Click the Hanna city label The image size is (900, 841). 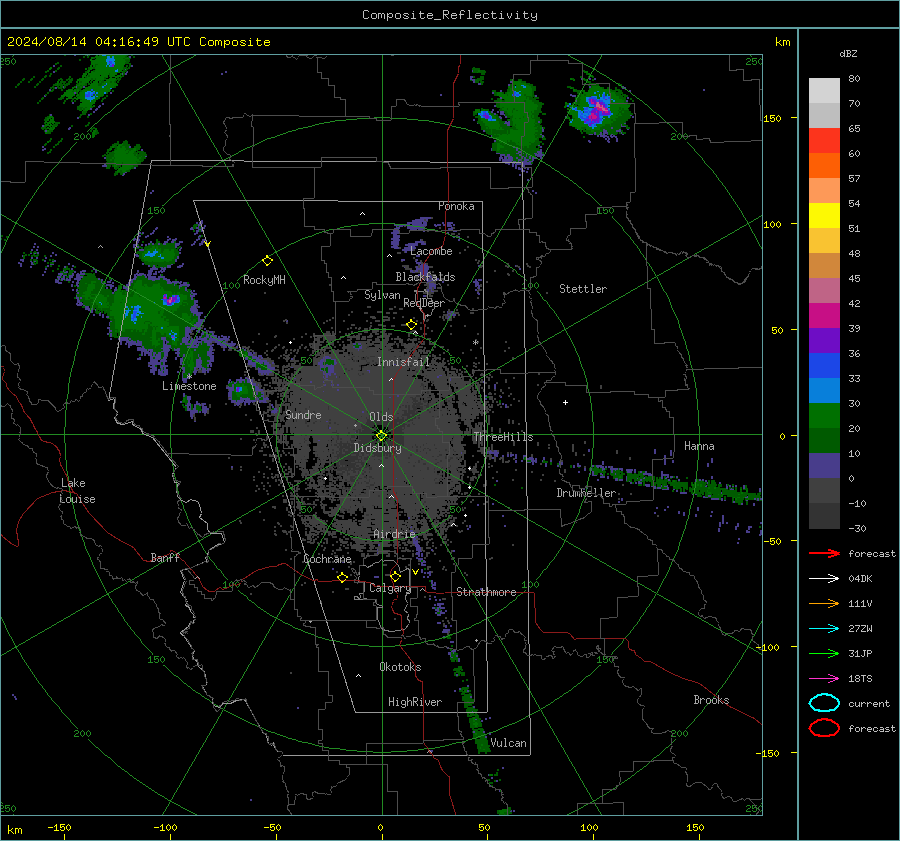(x=699, y=446)
